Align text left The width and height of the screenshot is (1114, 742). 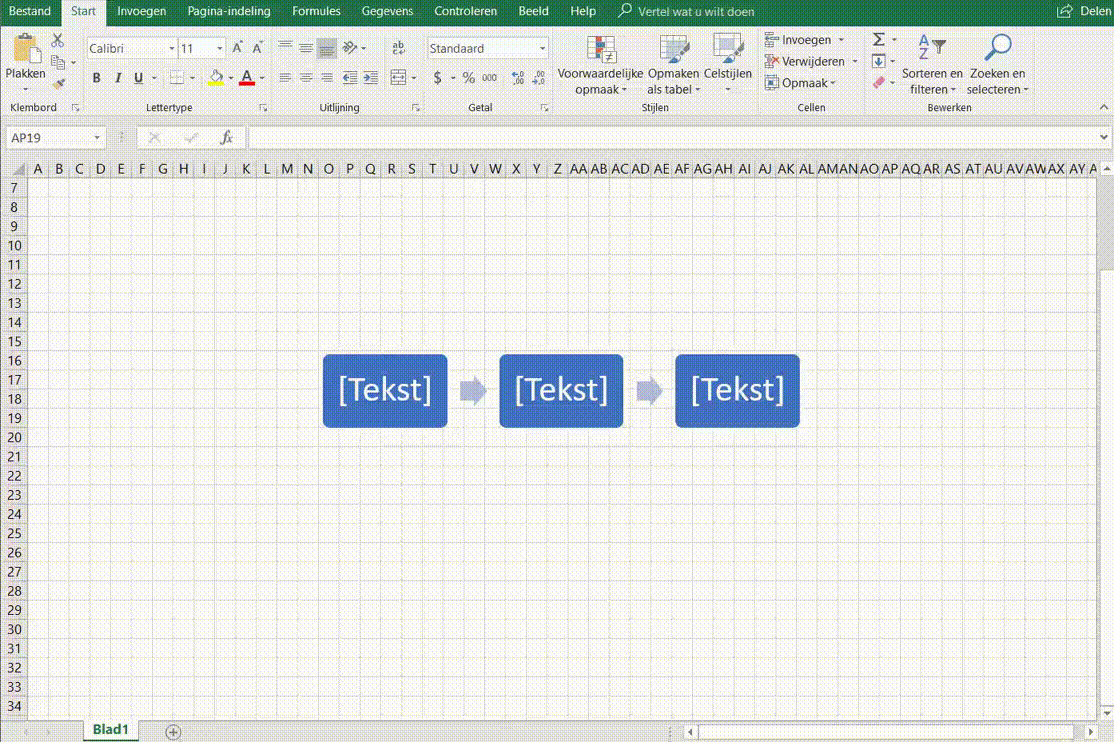[285, 77]
